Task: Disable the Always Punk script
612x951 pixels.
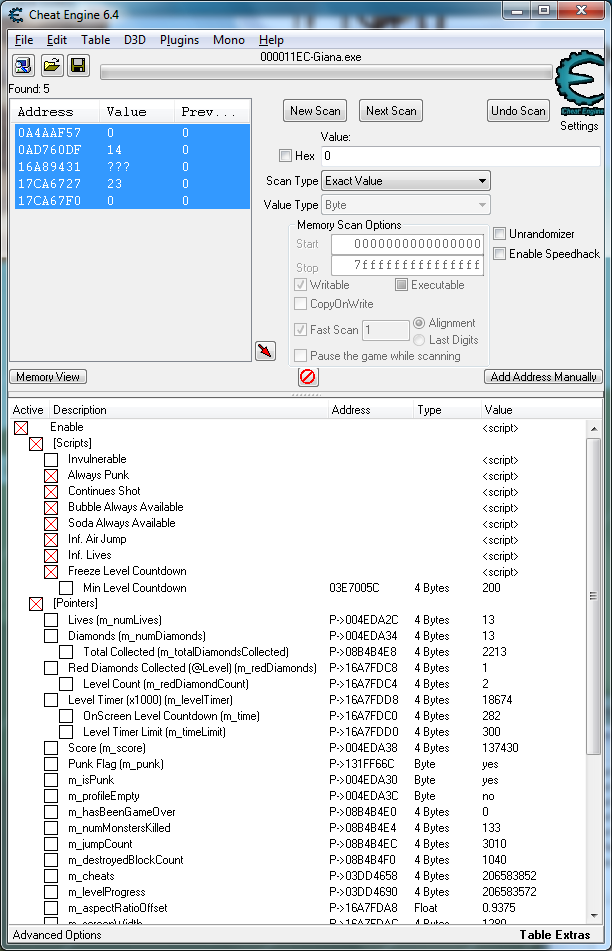Action: 51,476
